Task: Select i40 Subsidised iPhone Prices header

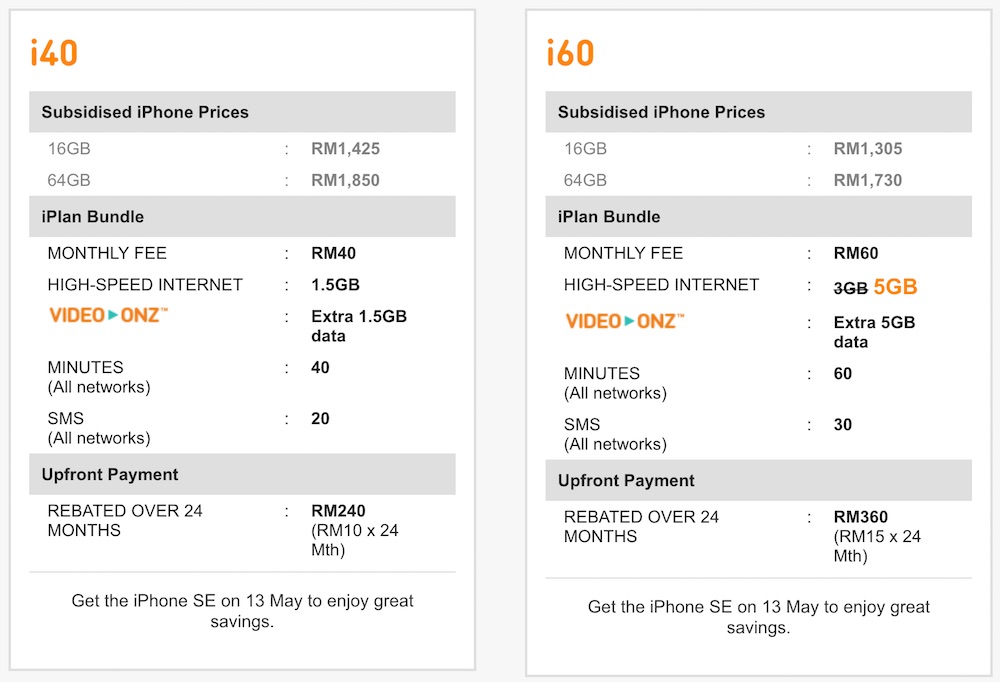Action: 145,112
